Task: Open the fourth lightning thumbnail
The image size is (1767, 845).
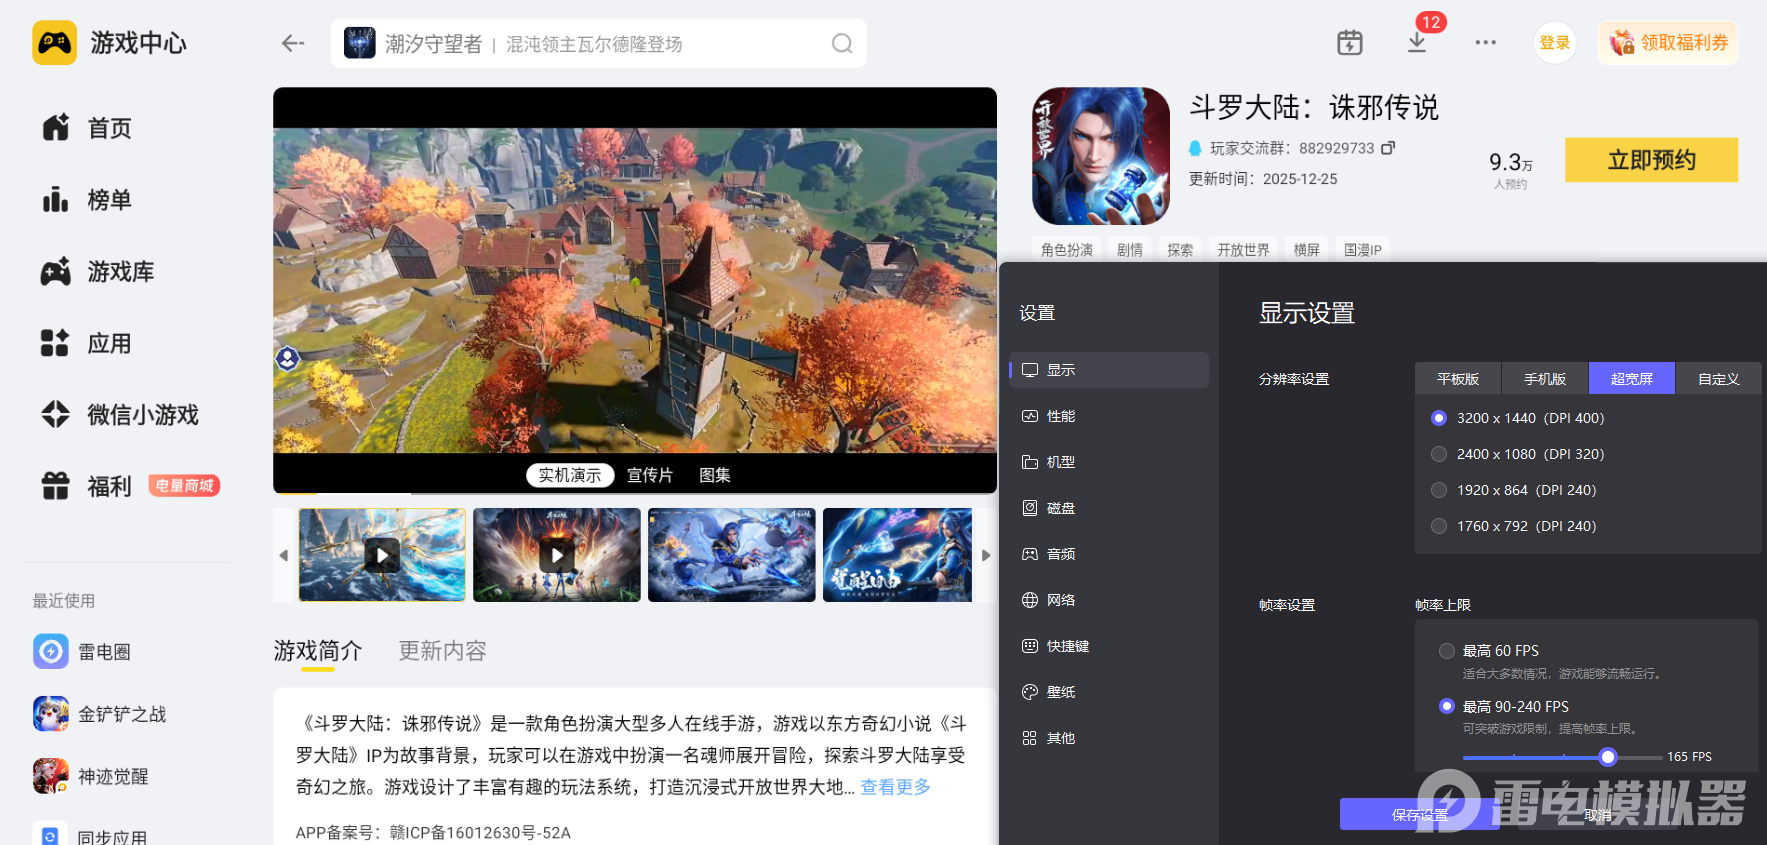Action: (x=897, y=555)
